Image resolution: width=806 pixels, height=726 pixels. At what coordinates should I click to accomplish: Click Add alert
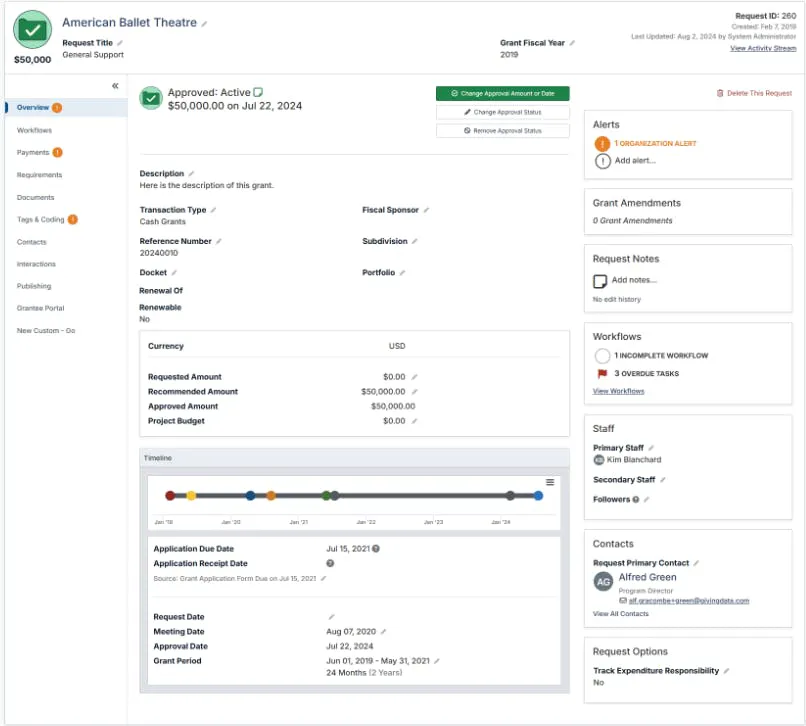tap(635, 160)
